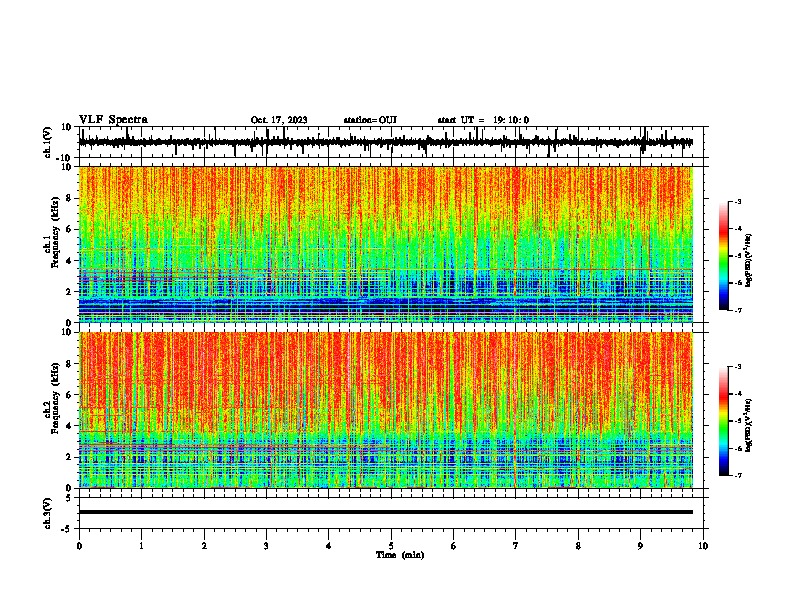Click the "8" frequency tick of ch.1 spectrogram
792x612 pixels.
pos(69,198)
